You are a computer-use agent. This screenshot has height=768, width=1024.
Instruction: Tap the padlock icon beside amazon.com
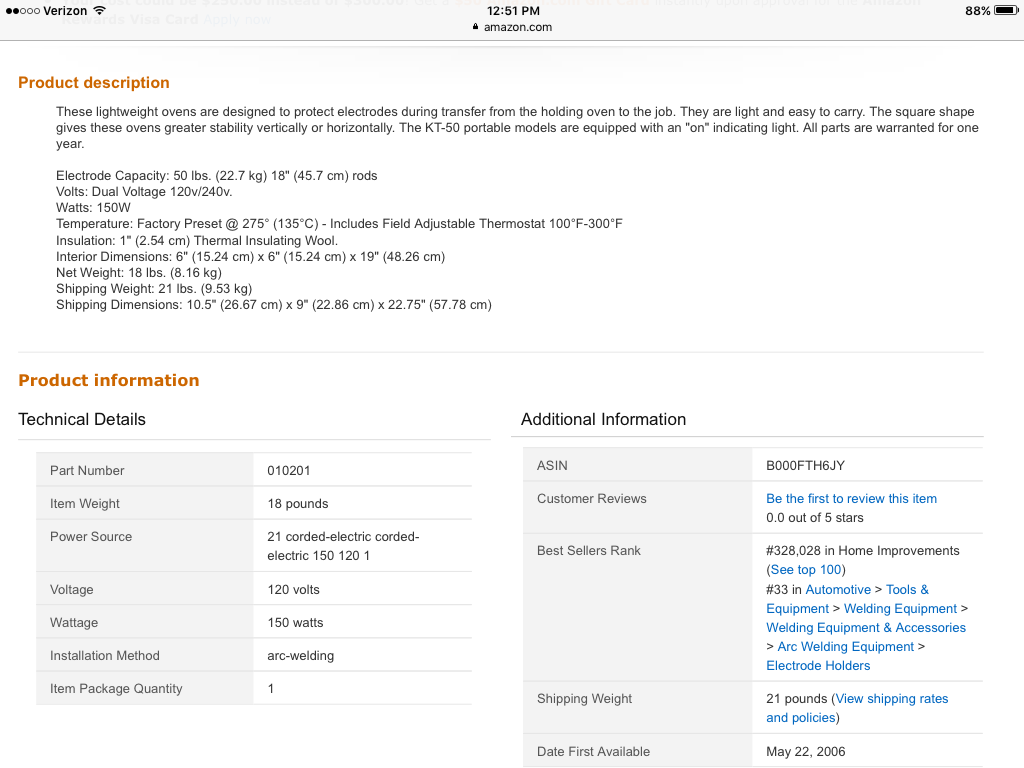[476, 27]
